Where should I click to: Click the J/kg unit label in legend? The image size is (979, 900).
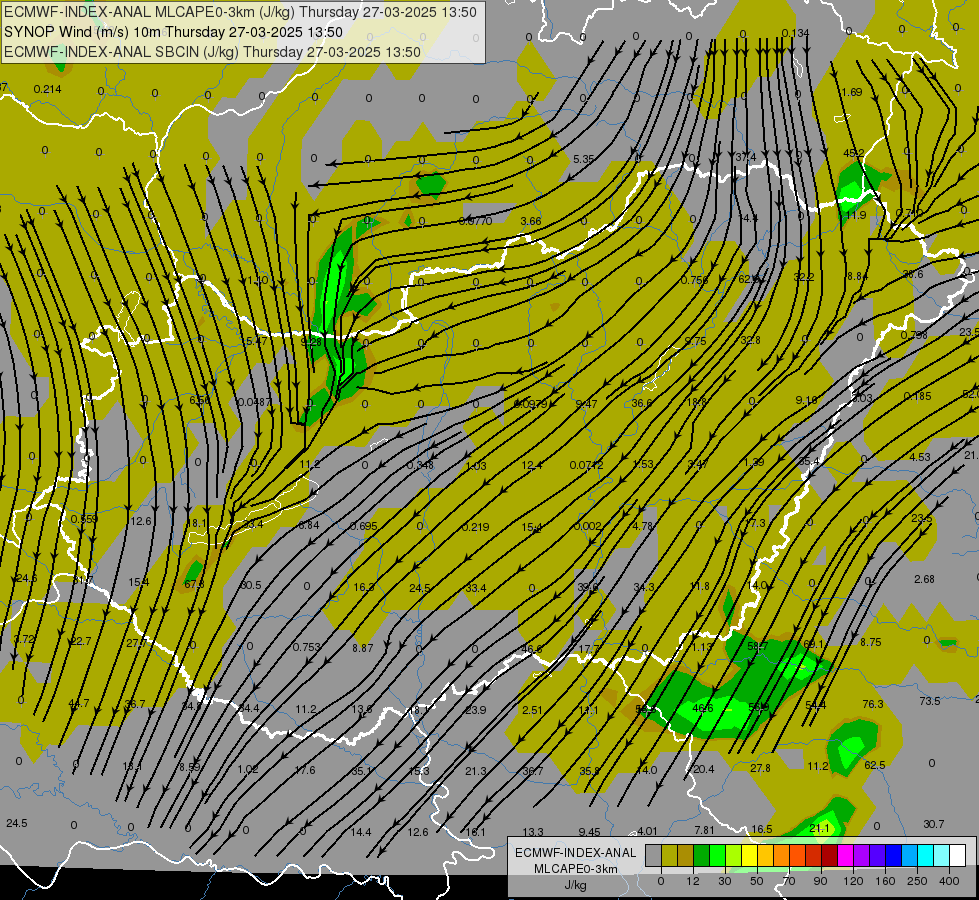575,885
